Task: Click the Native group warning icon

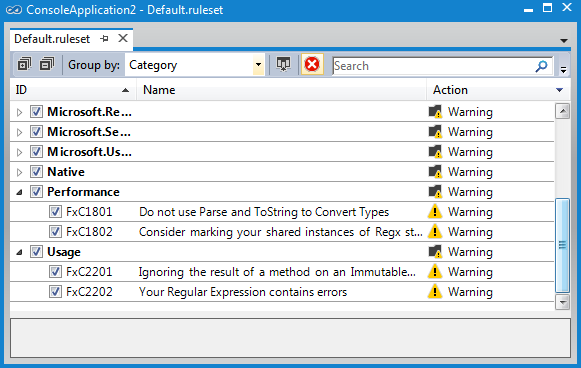Action: tap(435, 172)
